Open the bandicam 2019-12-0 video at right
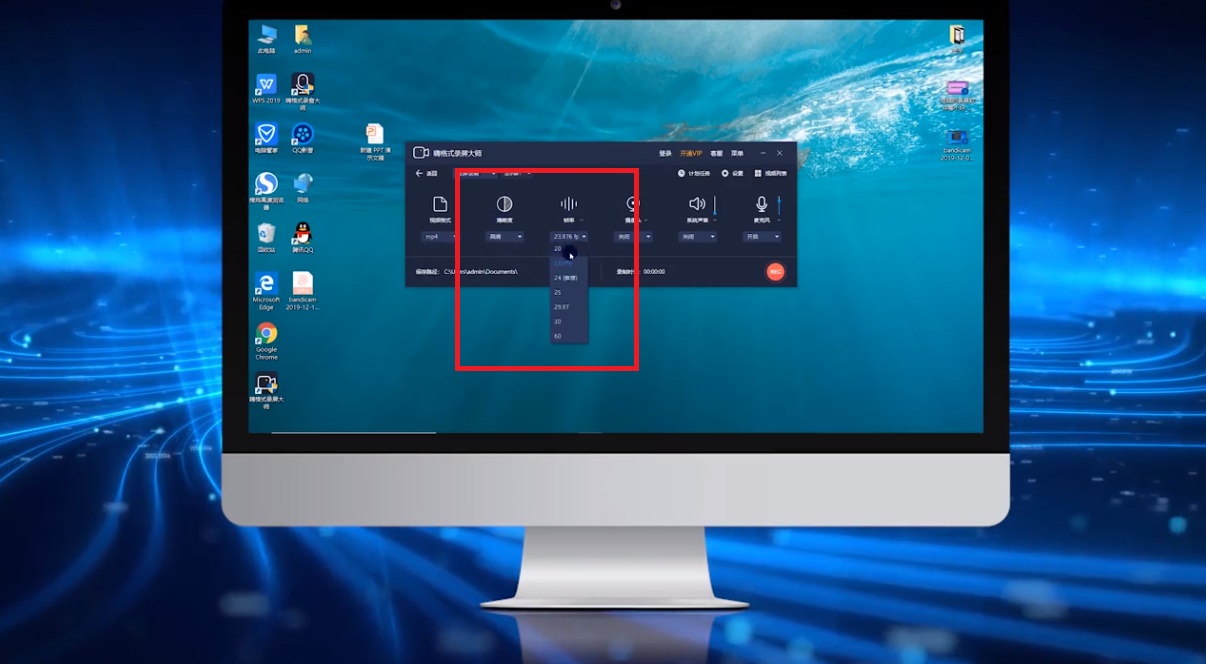 [x=957, y=145]
